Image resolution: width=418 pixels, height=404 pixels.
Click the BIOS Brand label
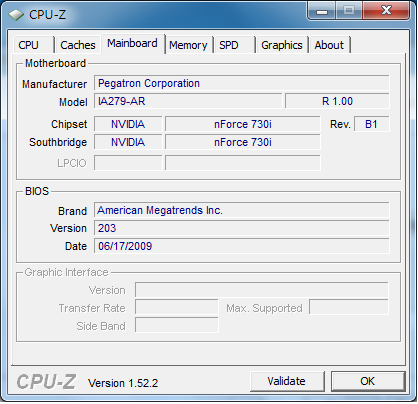pos(72,211)
